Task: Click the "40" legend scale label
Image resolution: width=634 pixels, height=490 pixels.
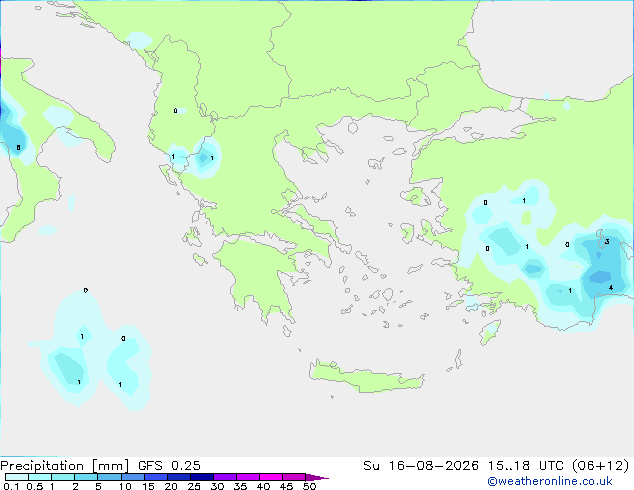Action: pyautogui.click(x=263, y=486)
